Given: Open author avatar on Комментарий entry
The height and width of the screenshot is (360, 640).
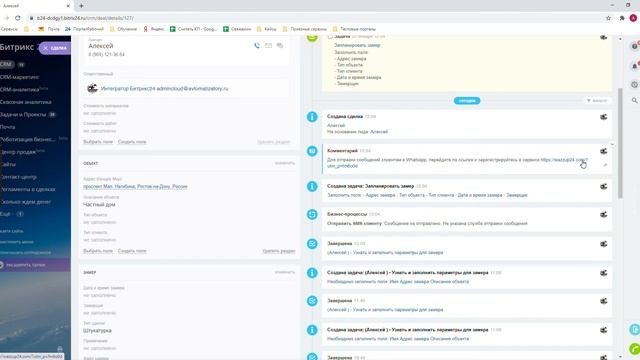Looking at the screenshot, I should point(603,151).
